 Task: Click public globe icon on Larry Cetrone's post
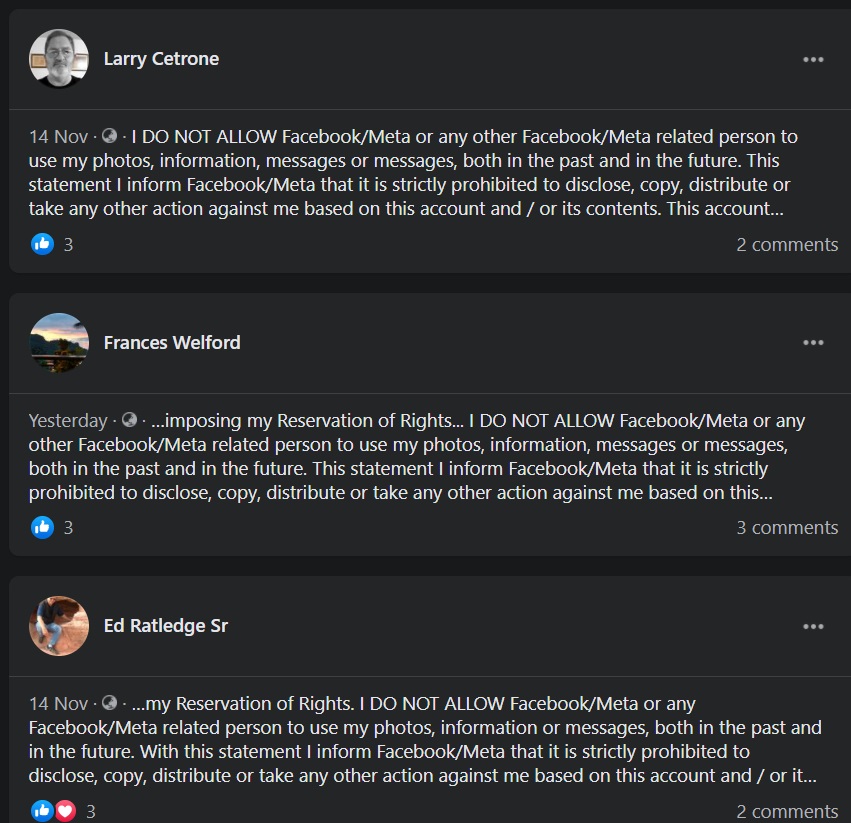point(110,137)
